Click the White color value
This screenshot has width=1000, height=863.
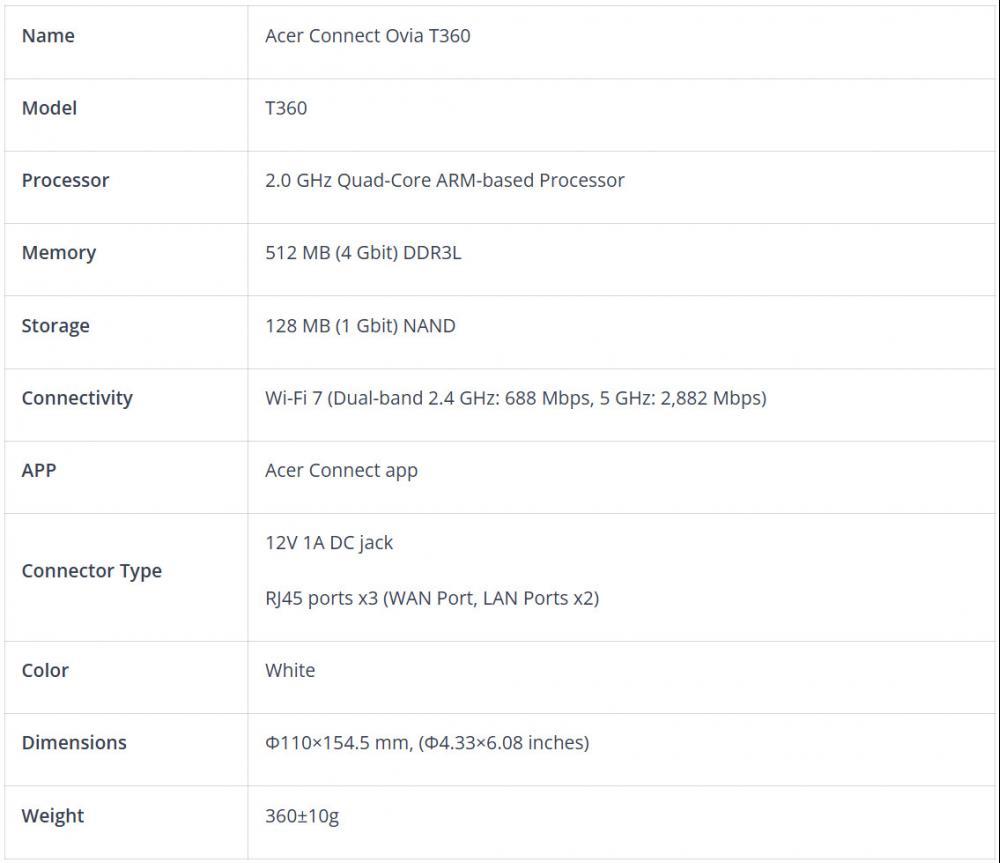(290, 671)
